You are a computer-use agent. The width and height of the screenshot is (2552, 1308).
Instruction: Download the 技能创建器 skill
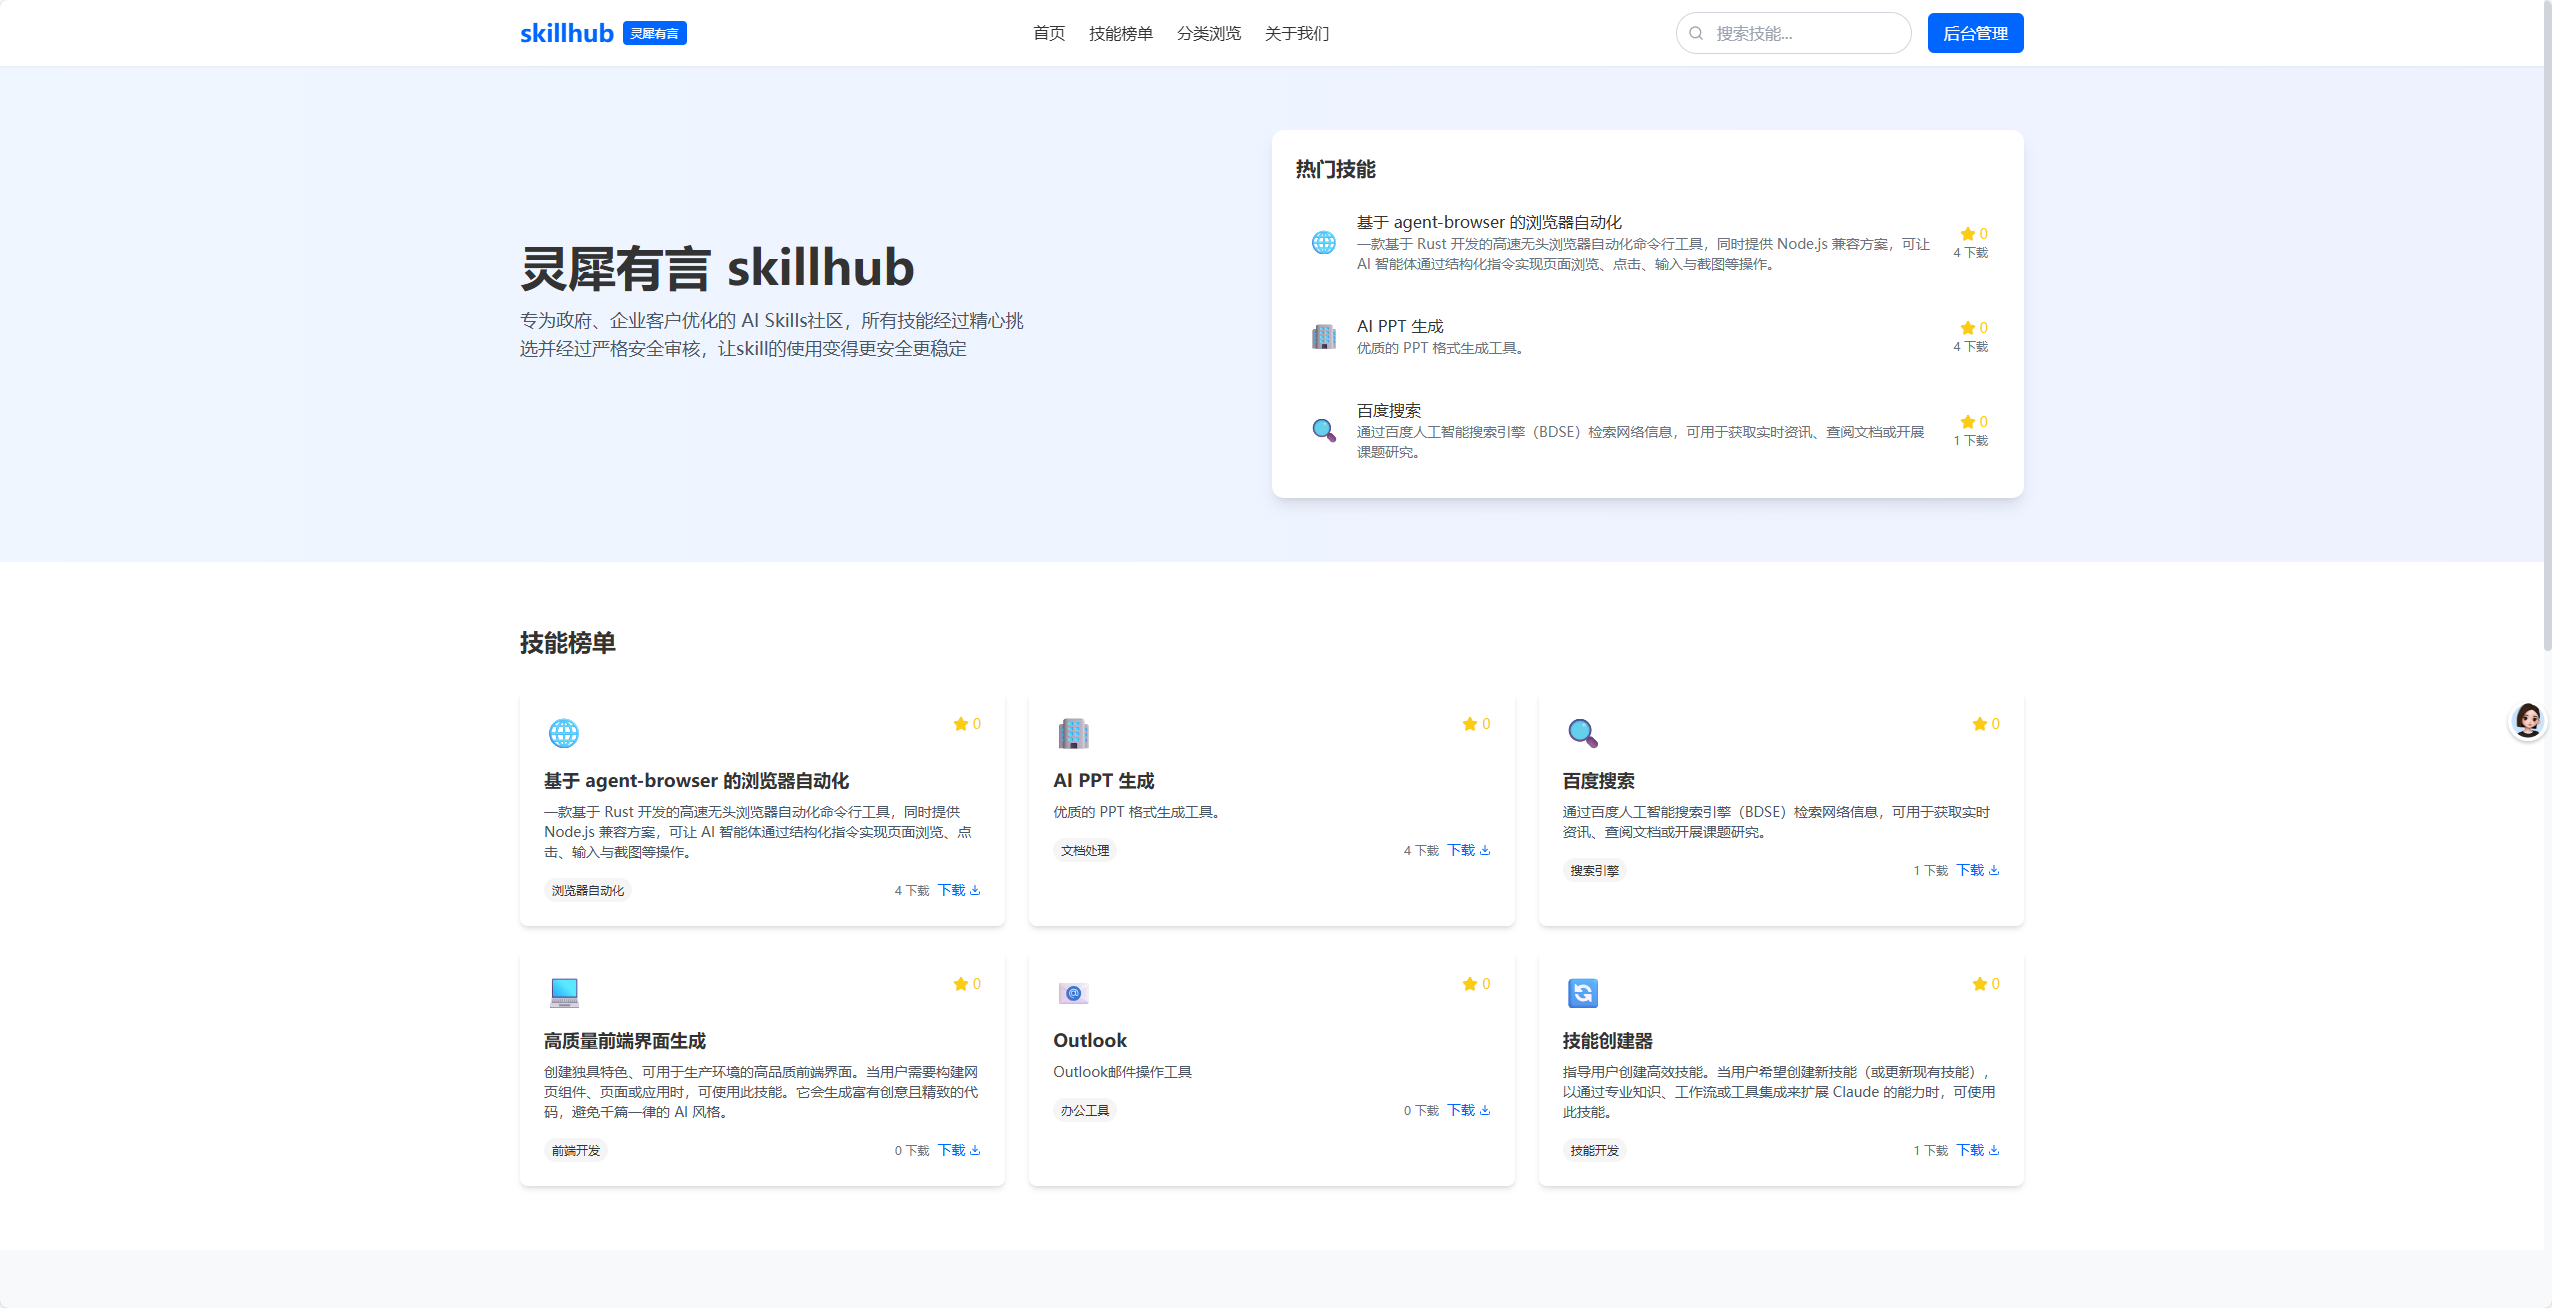pos(1977,1150)
